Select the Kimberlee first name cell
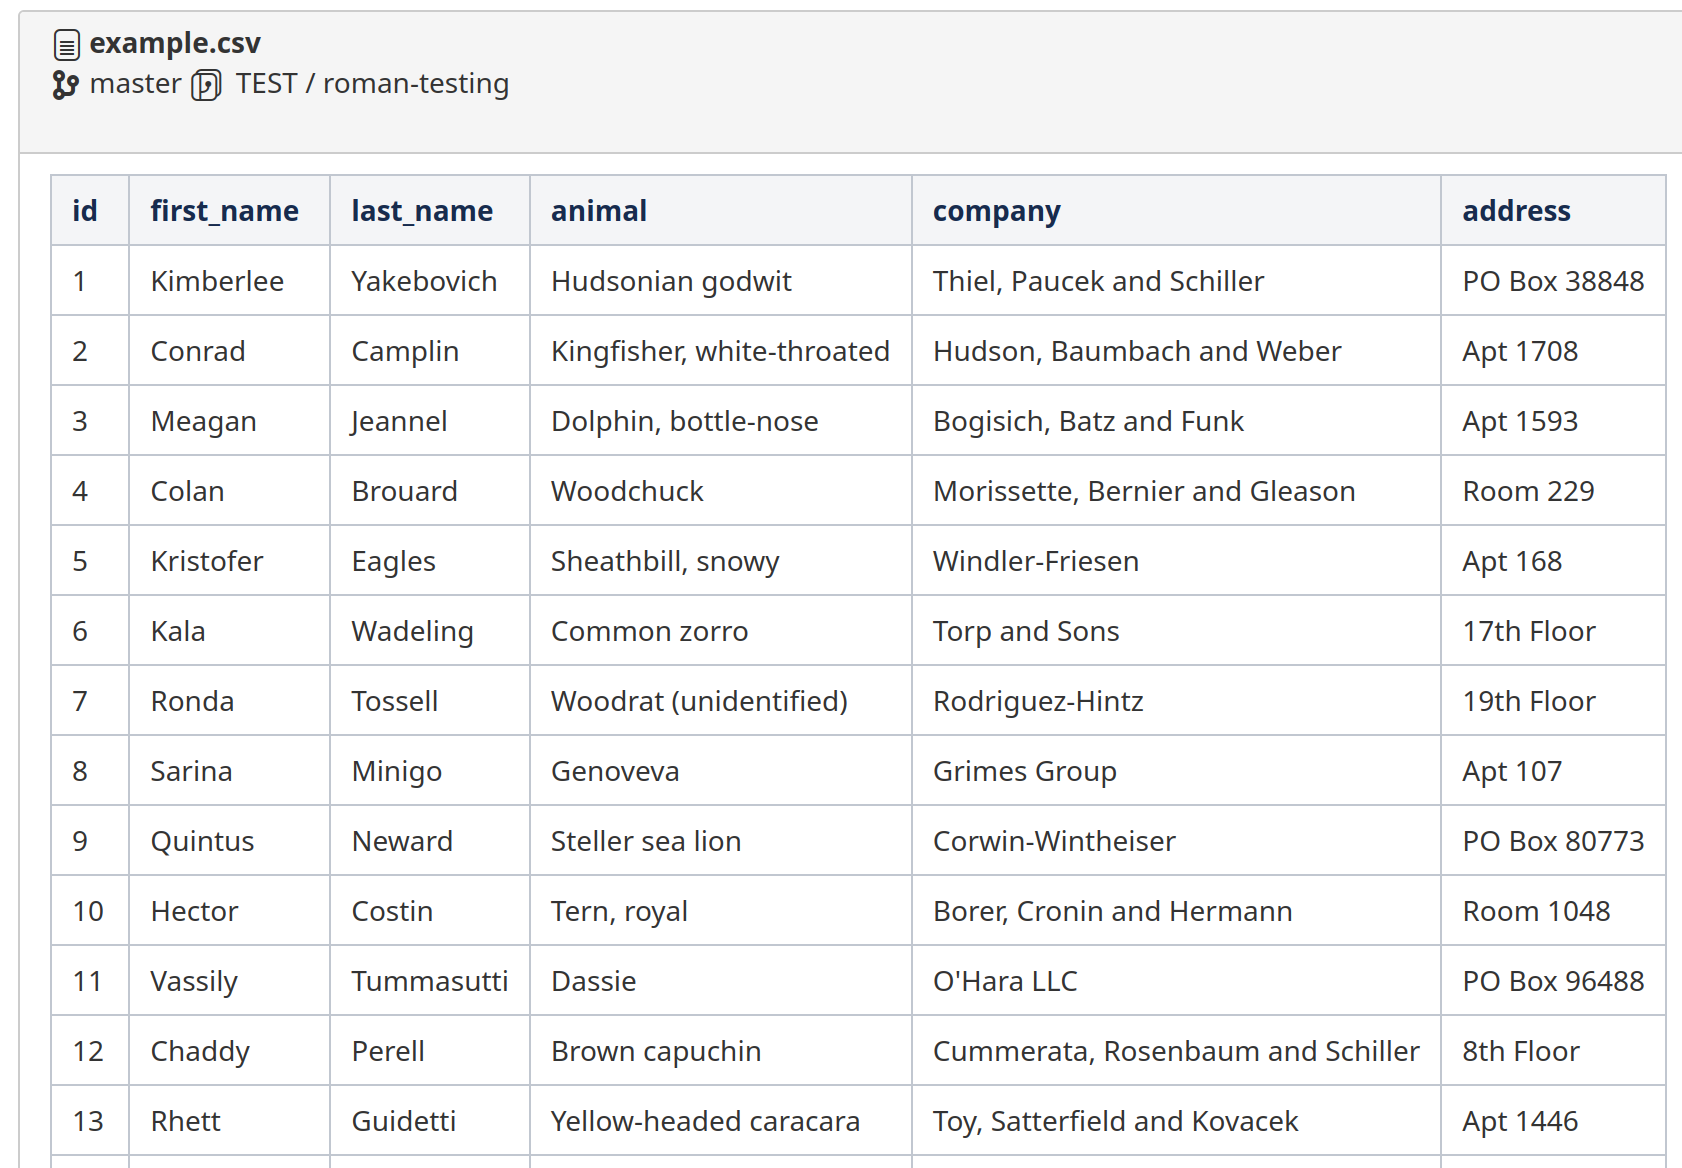 point(217,281)
